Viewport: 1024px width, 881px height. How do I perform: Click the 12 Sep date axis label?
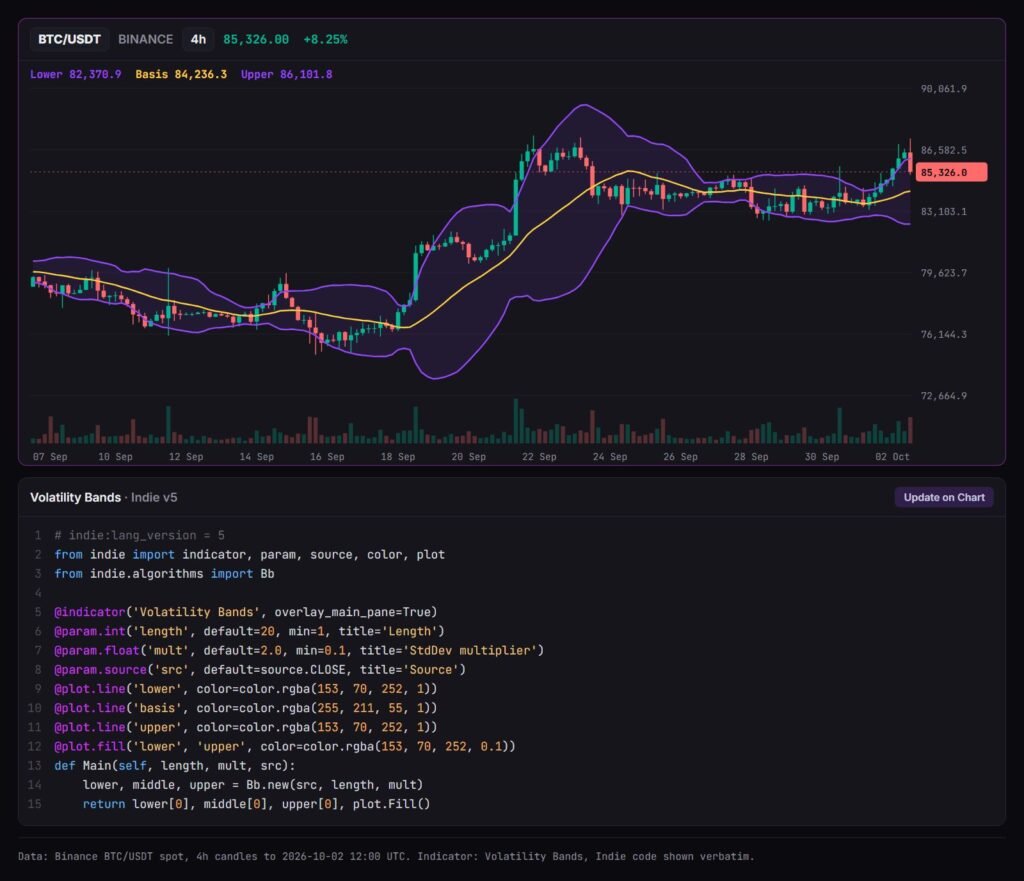[185, 457]
